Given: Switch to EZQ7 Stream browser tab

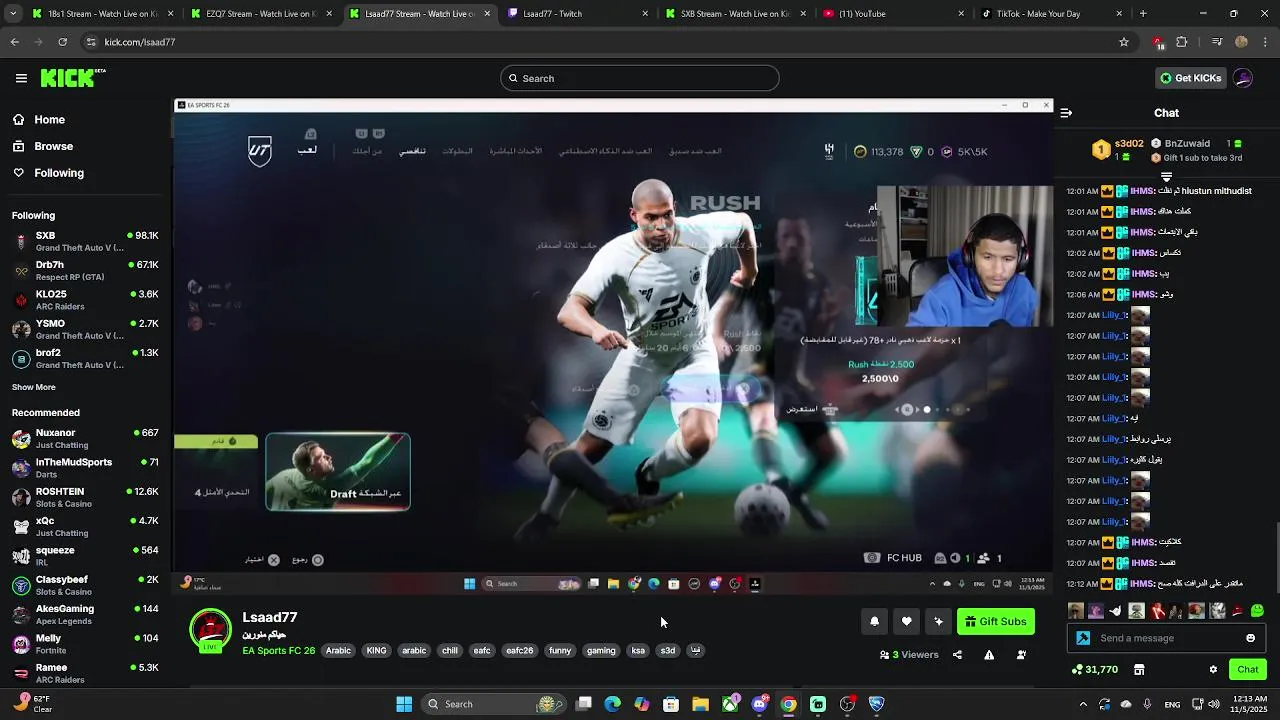Looking at the screenshot, I should click(x=260, y=14).
